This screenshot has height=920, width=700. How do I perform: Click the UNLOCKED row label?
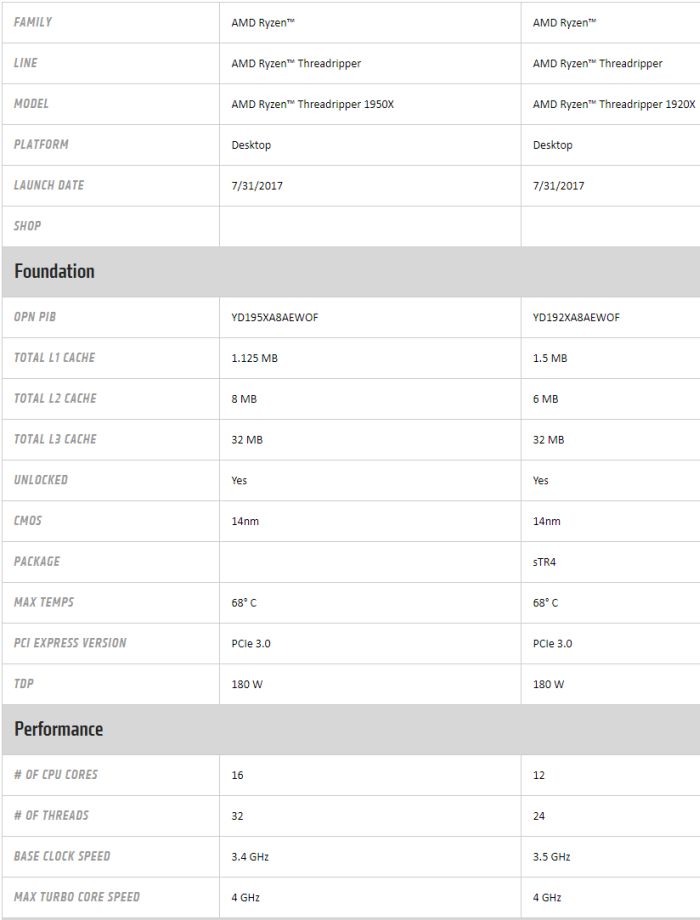point(41,480)
